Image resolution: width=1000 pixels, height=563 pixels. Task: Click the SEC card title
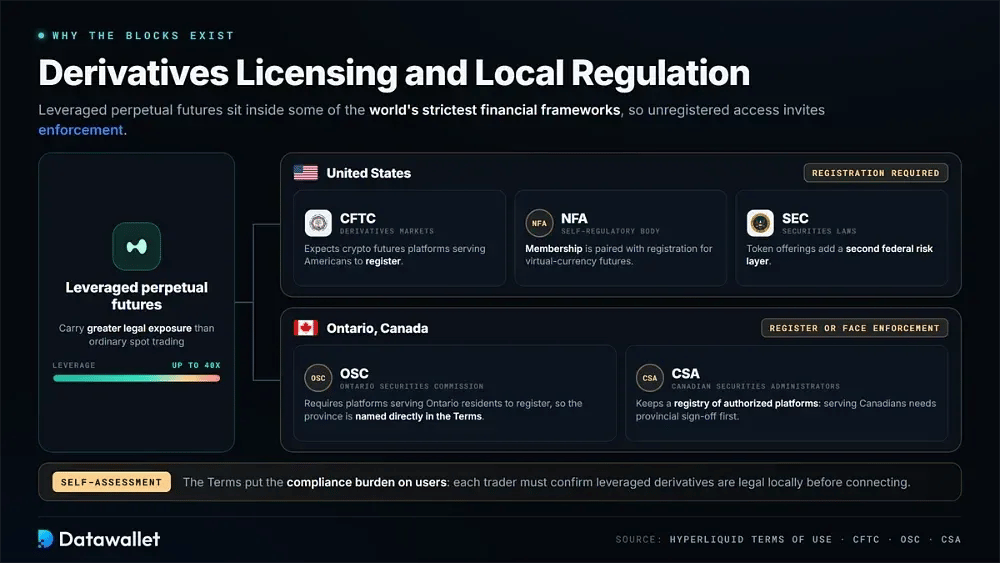(795, 218)
